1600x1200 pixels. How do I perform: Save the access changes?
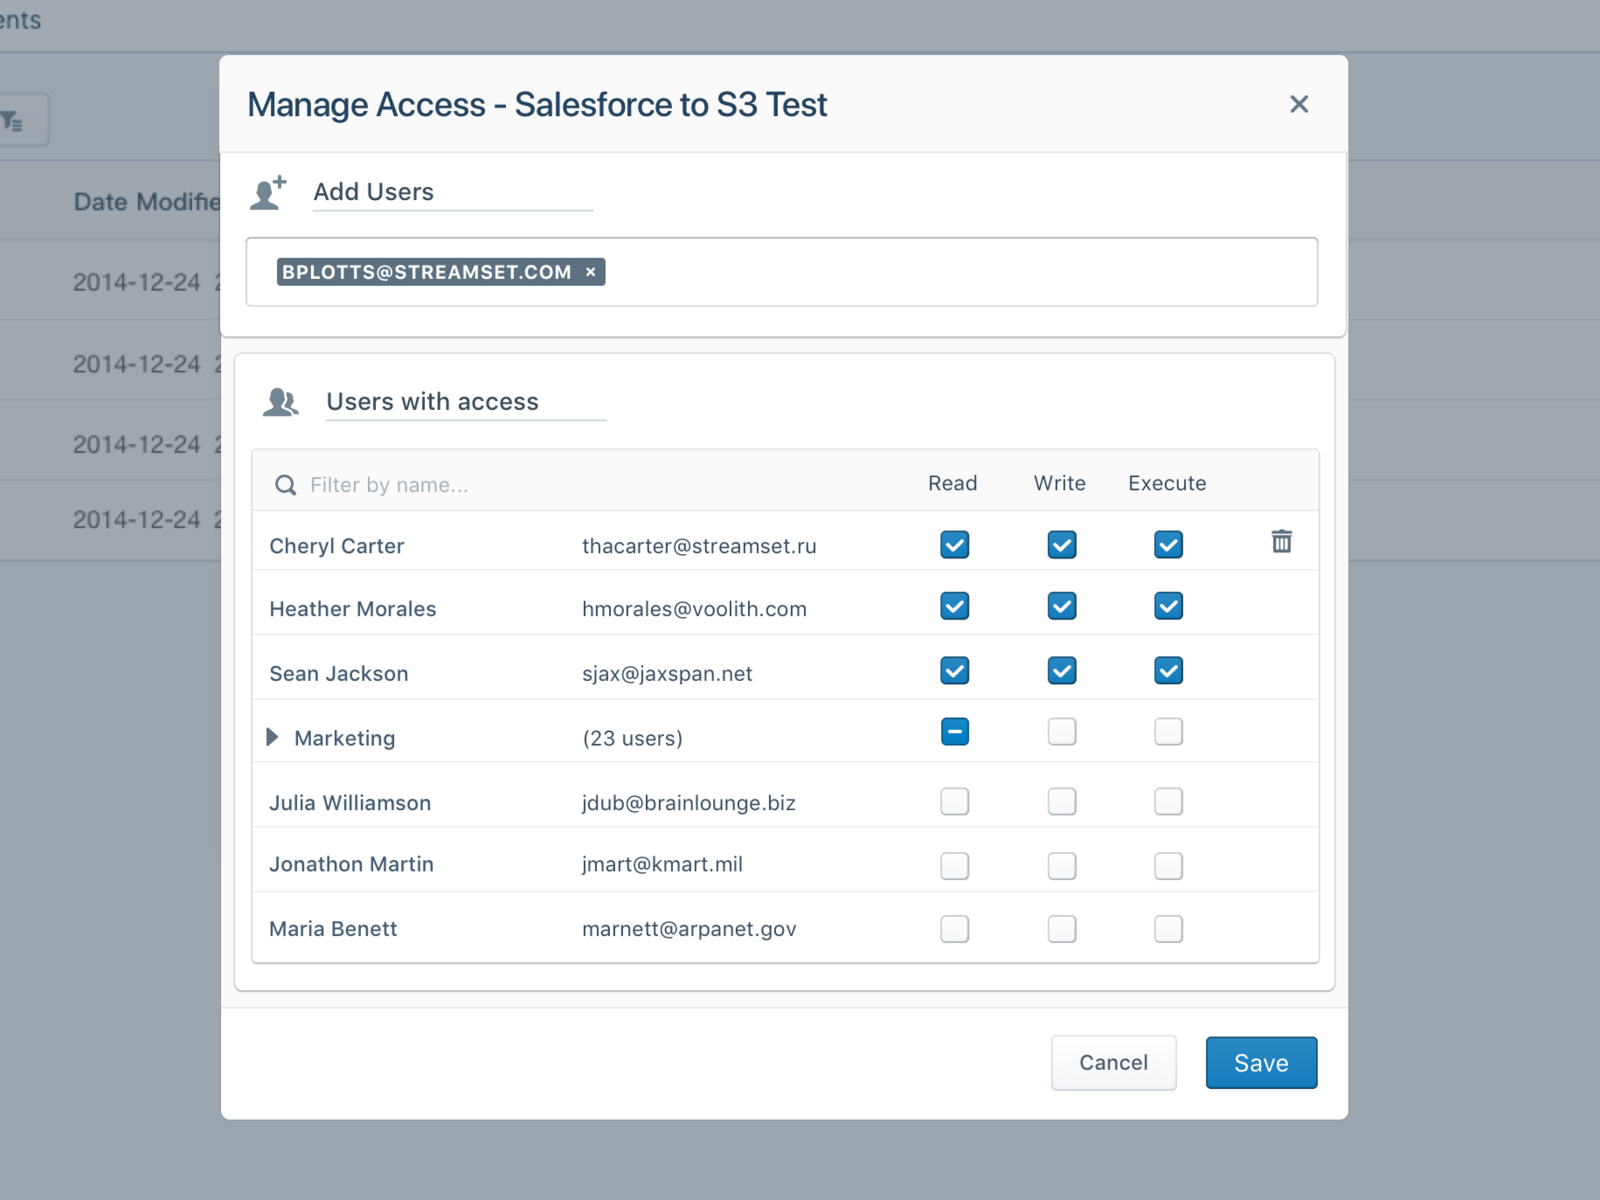pyautogui.click(x=1261, y=1062)
